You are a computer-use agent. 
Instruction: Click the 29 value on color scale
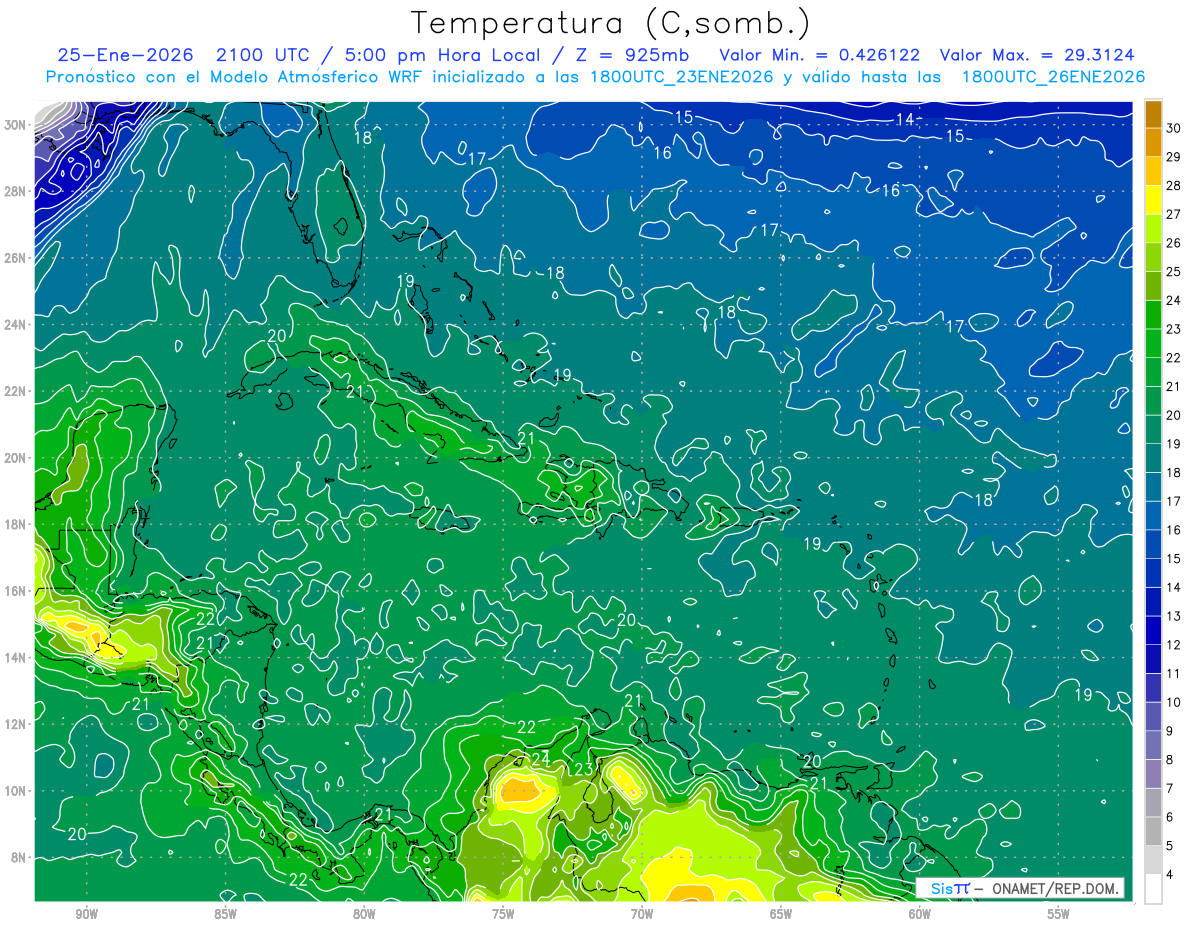pos(1174,157)
